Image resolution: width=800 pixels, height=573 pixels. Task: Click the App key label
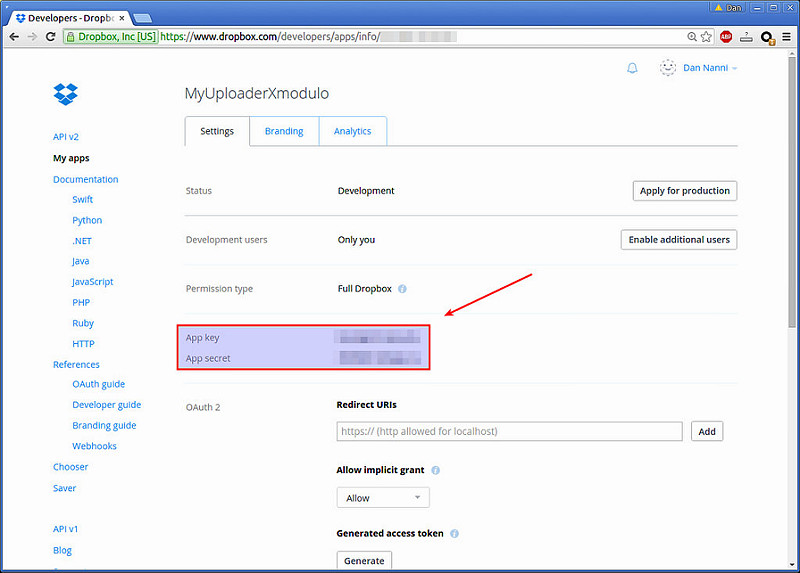pos(203,338)
